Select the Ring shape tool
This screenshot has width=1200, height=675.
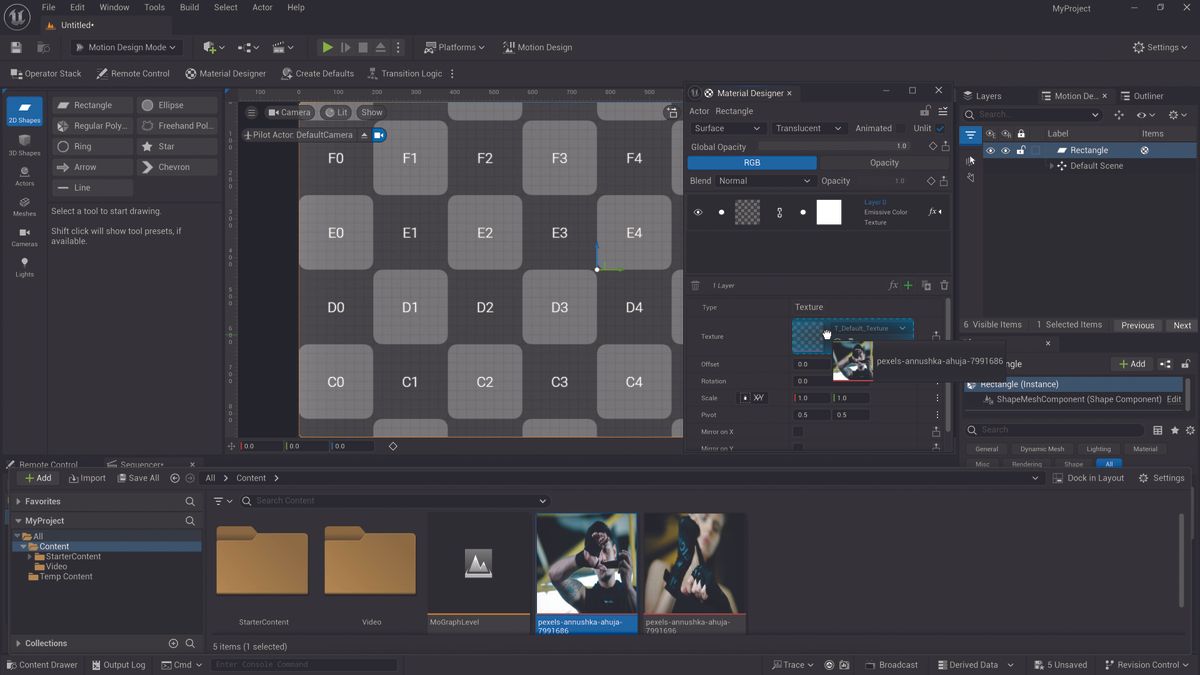pos(91,146)
